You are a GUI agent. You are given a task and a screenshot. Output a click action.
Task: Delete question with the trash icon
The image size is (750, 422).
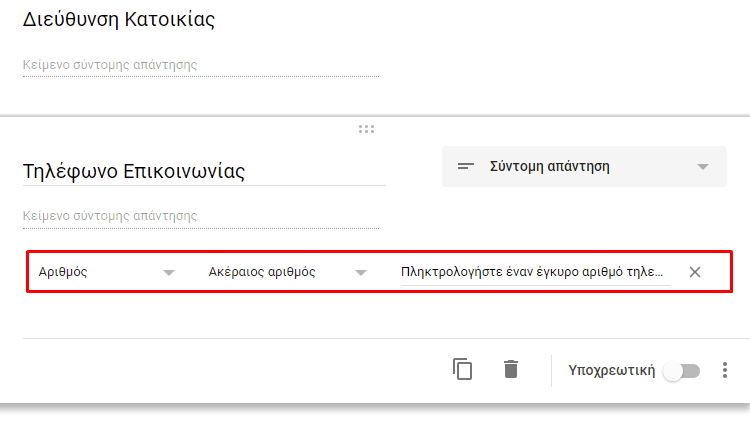tap(511, 369)
